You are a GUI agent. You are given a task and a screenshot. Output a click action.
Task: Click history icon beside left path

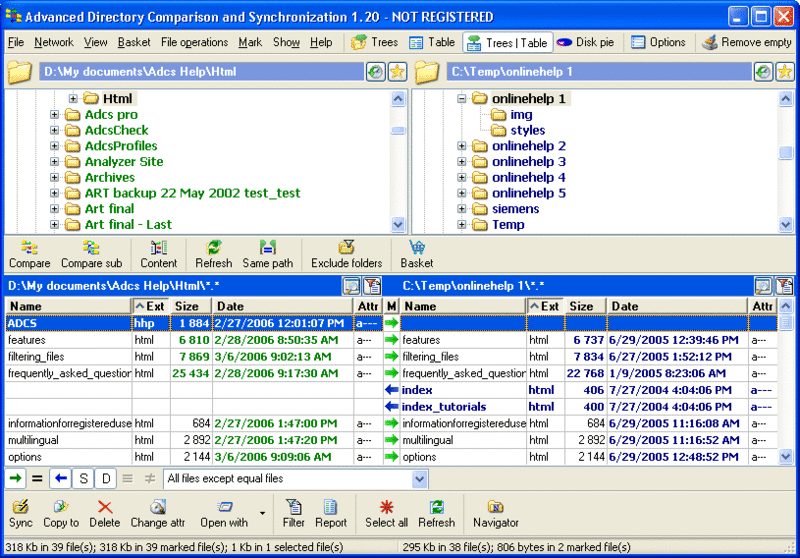pyautogui.click(x=376, y=72)
